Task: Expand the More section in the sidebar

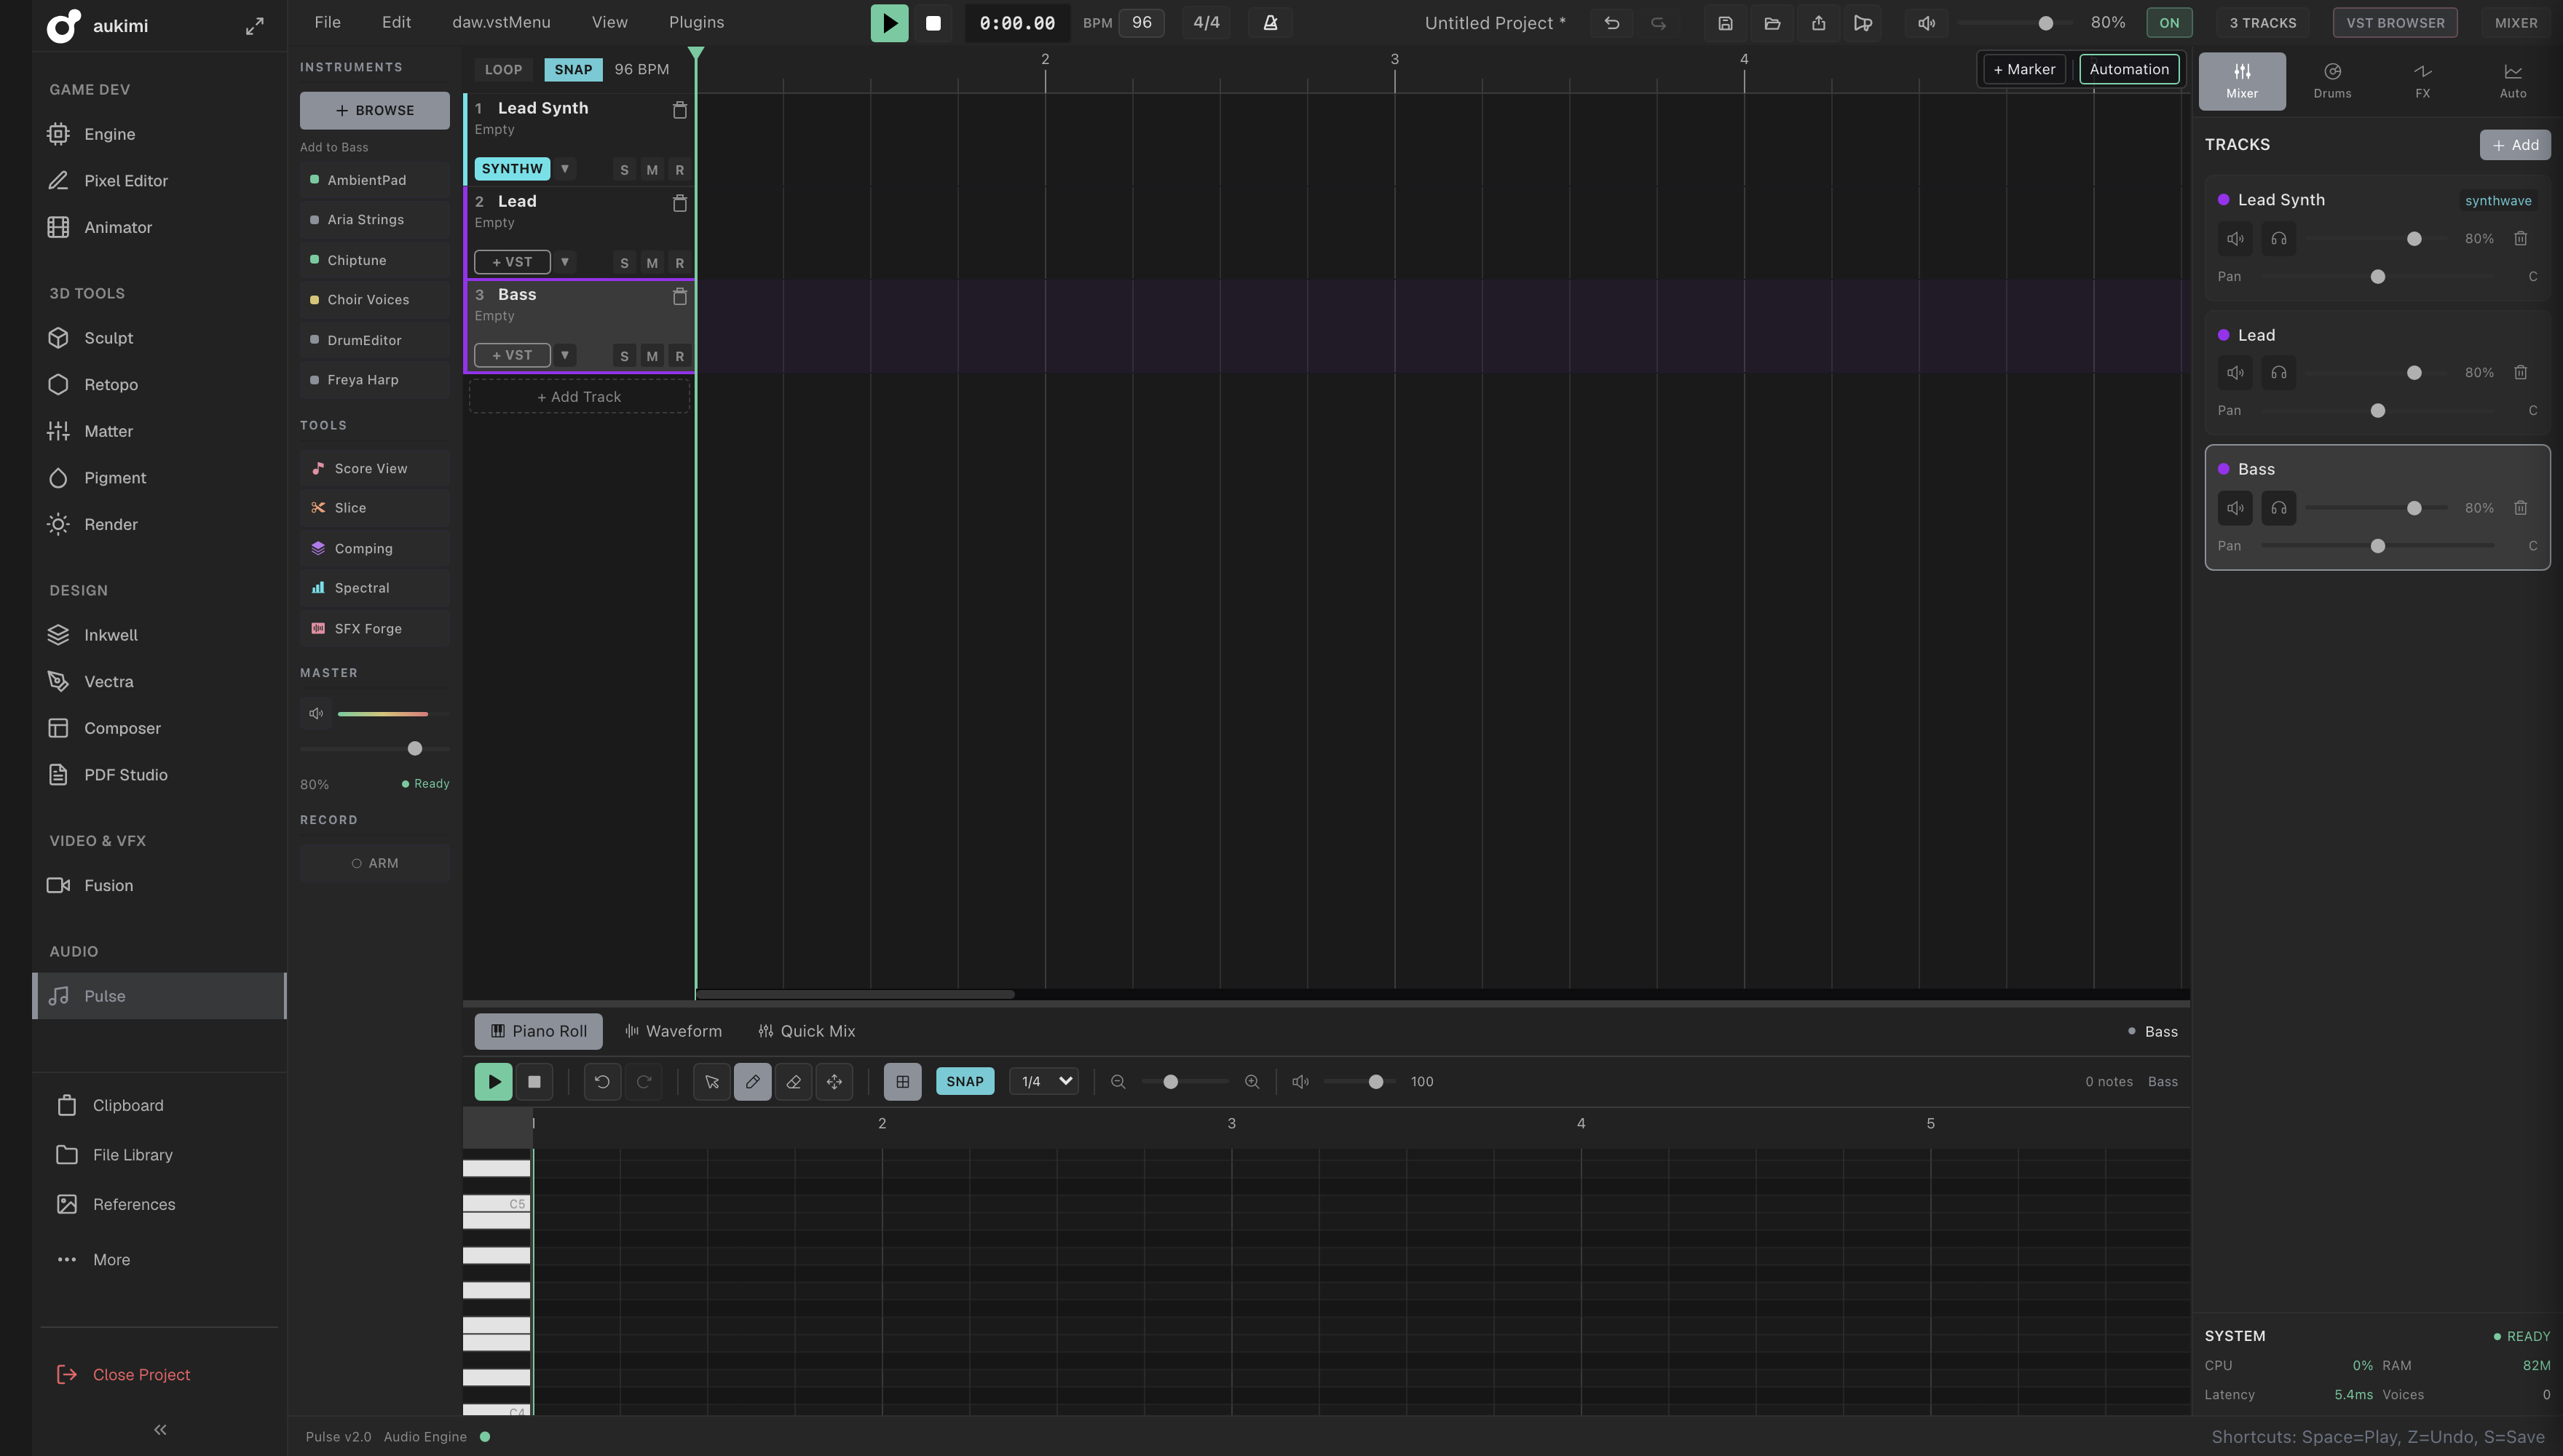Action: click(x=160, y=1260)
